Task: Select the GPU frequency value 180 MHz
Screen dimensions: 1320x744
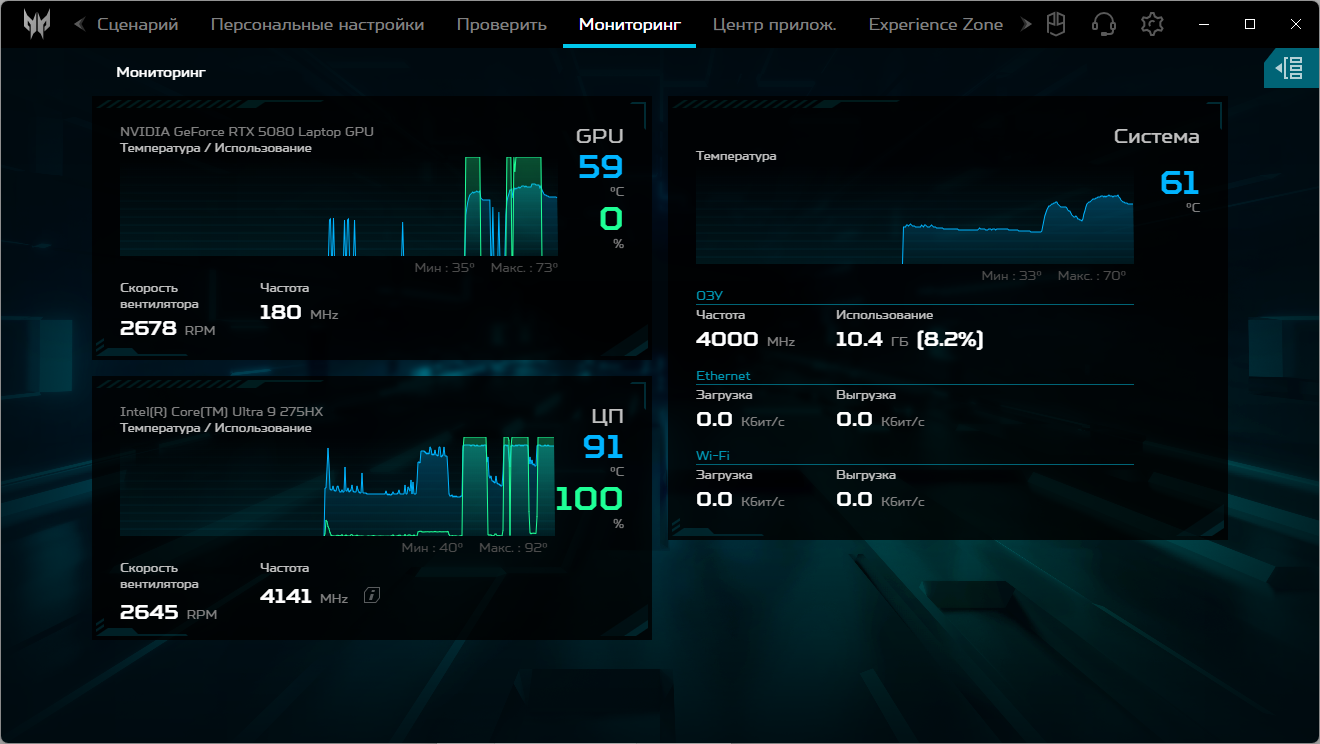Action: click(299, 313)
